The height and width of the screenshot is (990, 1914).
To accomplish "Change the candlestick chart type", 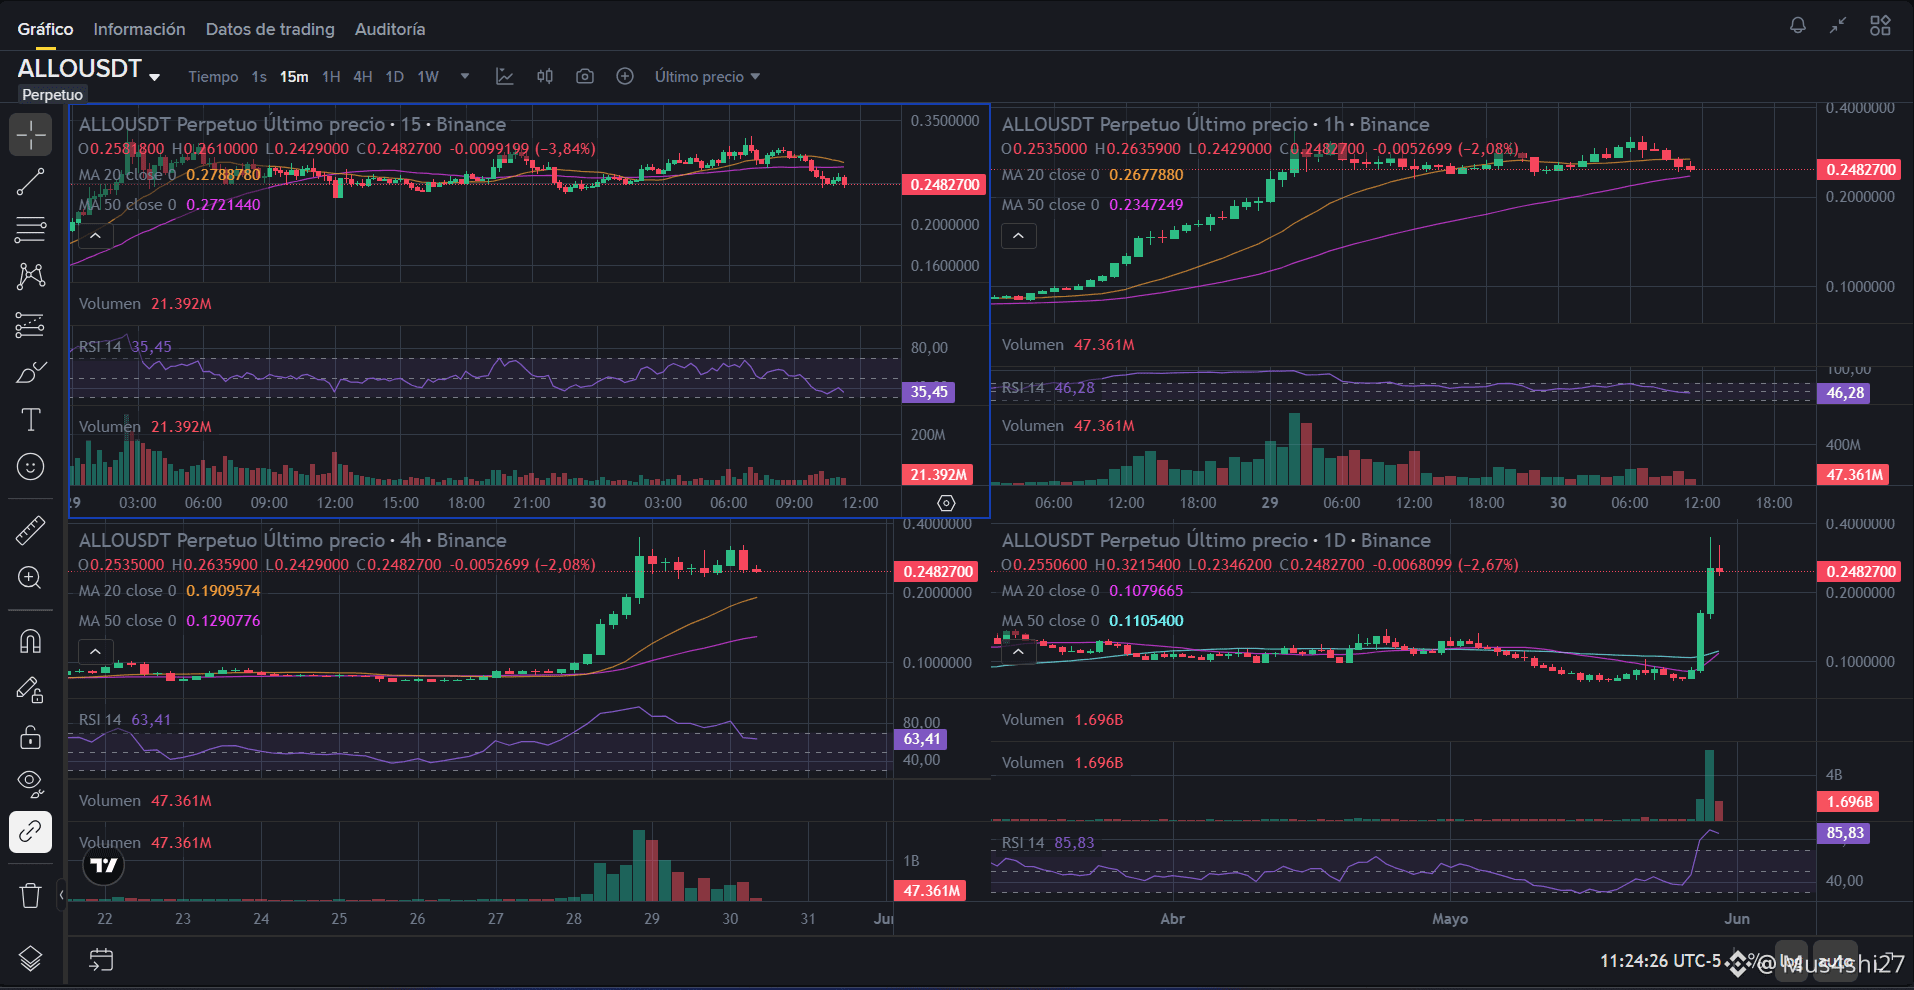I will pos(545,77).
